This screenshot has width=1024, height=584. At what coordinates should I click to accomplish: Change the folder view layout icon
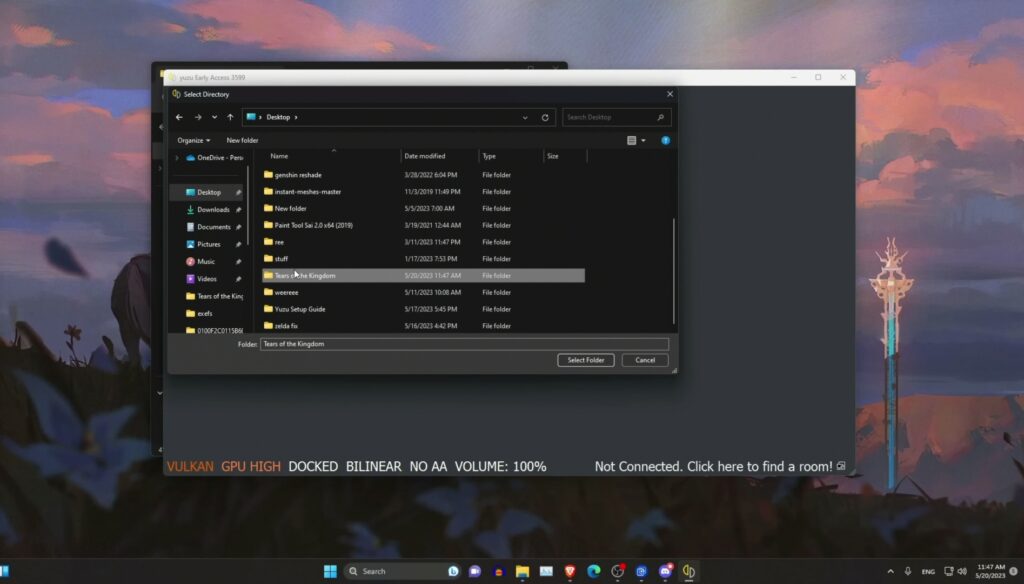pyautogui.click(x=632, y=140)
